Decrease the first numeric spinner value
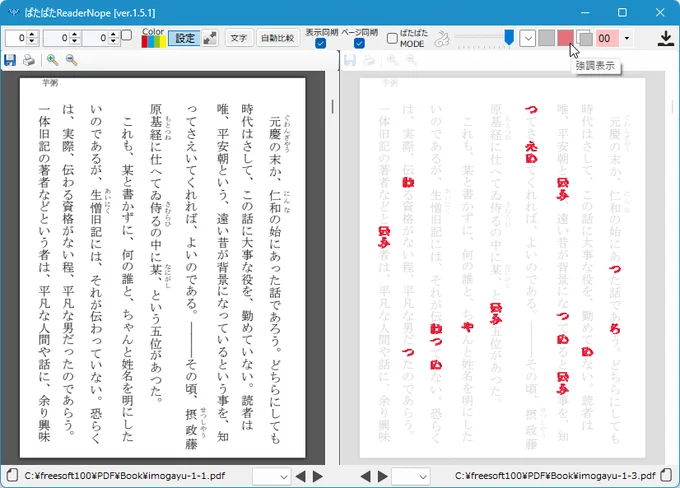The image size is (680, 488). (32, 42)
